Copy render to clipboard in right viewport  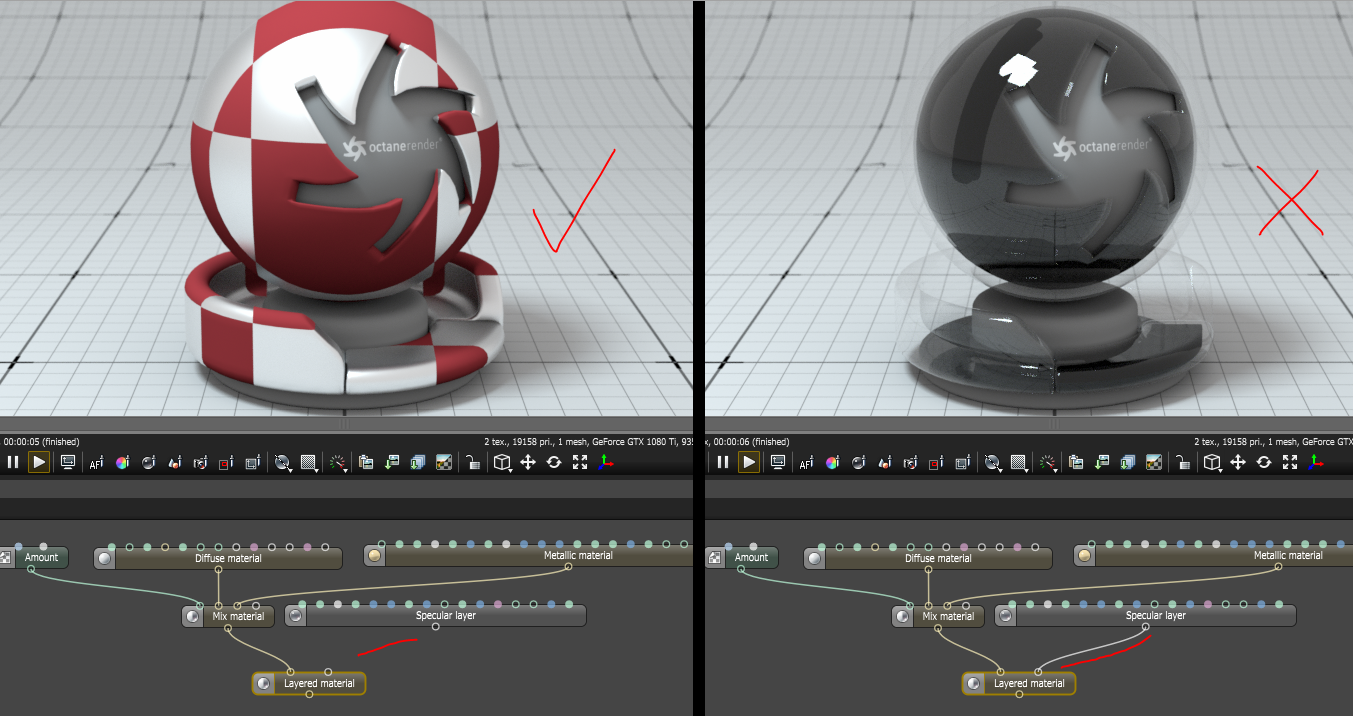tap(1075, 462)
